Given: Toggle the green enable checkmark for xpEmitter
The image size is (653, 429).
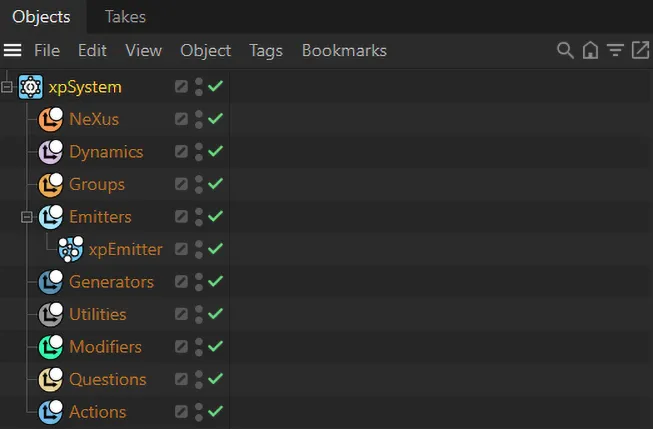Looking at the screenshot, I should pyautogui.click(x=215, y=249).
